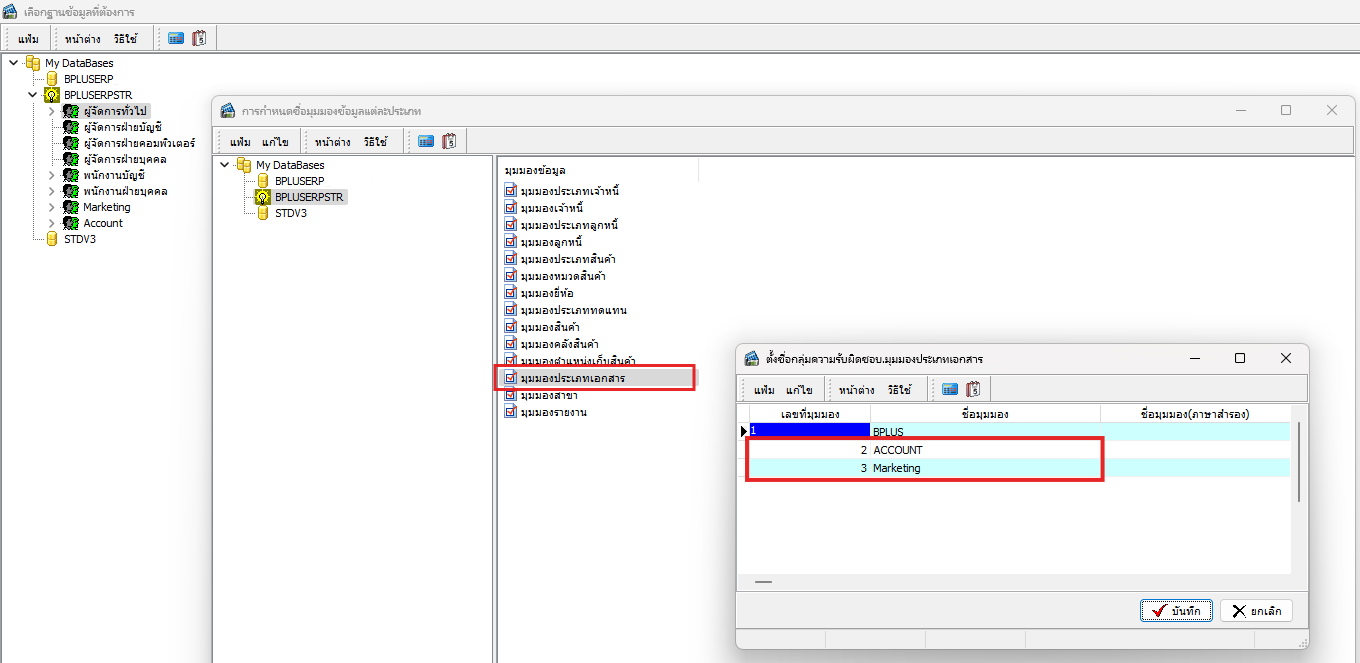Click the vertical scrollbar of the view-name grid

(1298, 461)
